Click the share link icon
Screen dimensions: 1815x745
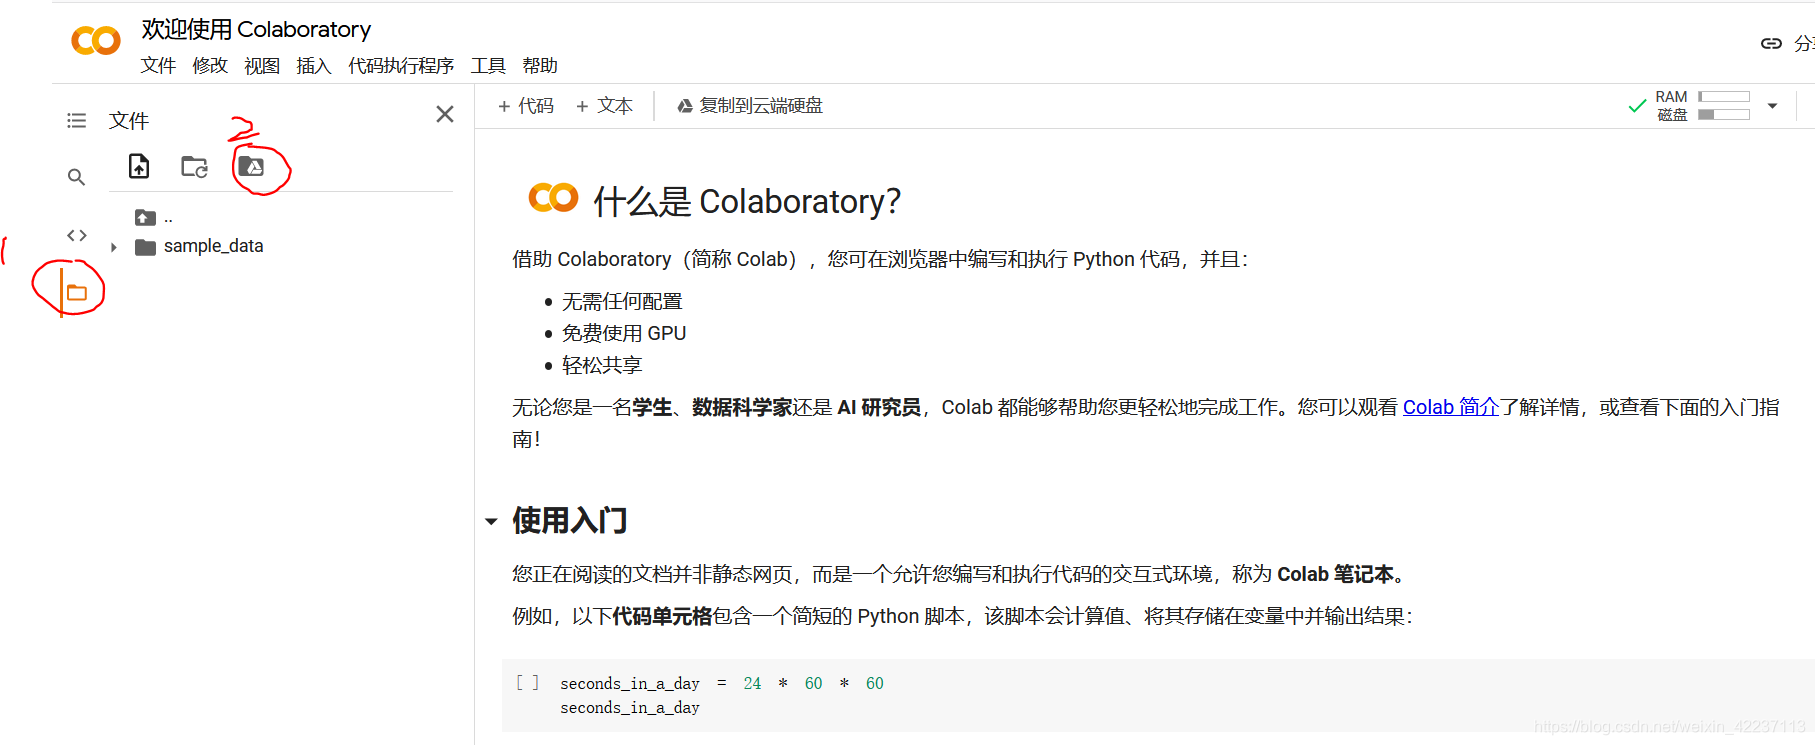1771,43
